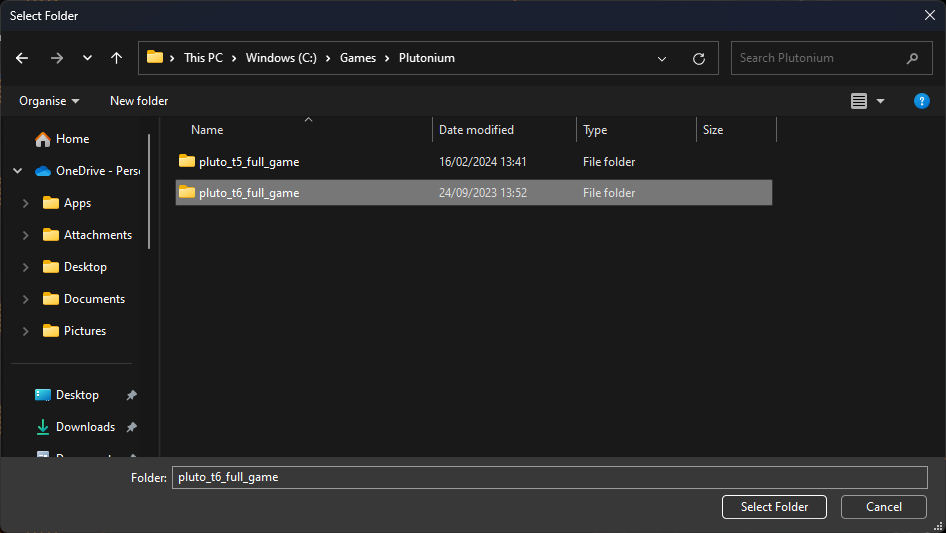Open the Organise dropdown menu
Screen dimensions: 946x533
point(49,101)
